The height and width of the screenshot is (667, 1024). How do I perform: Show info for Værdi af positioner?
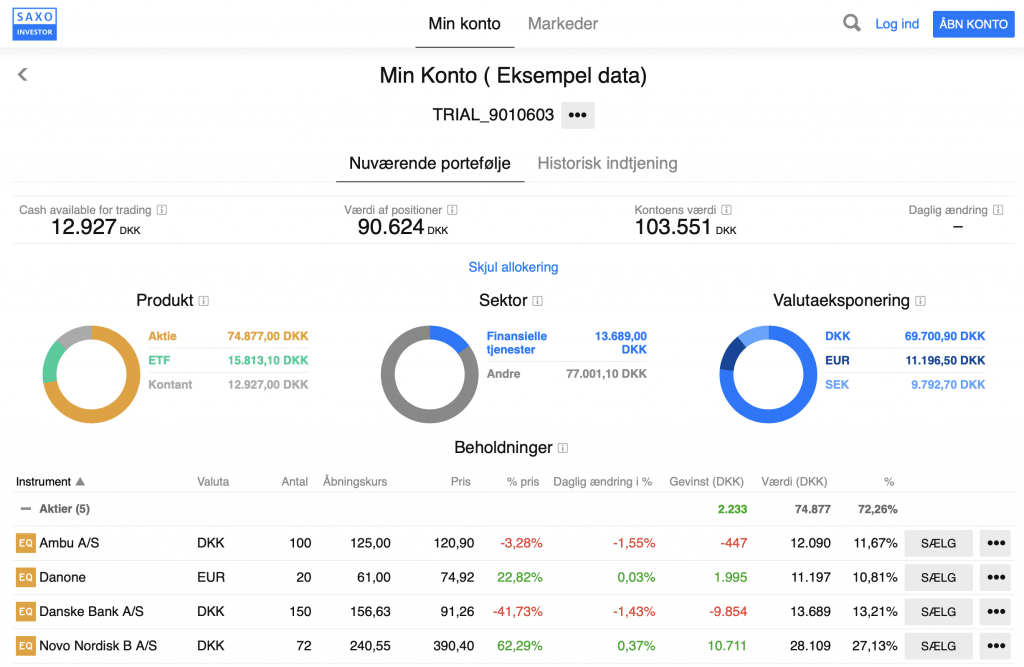[452, 210]
